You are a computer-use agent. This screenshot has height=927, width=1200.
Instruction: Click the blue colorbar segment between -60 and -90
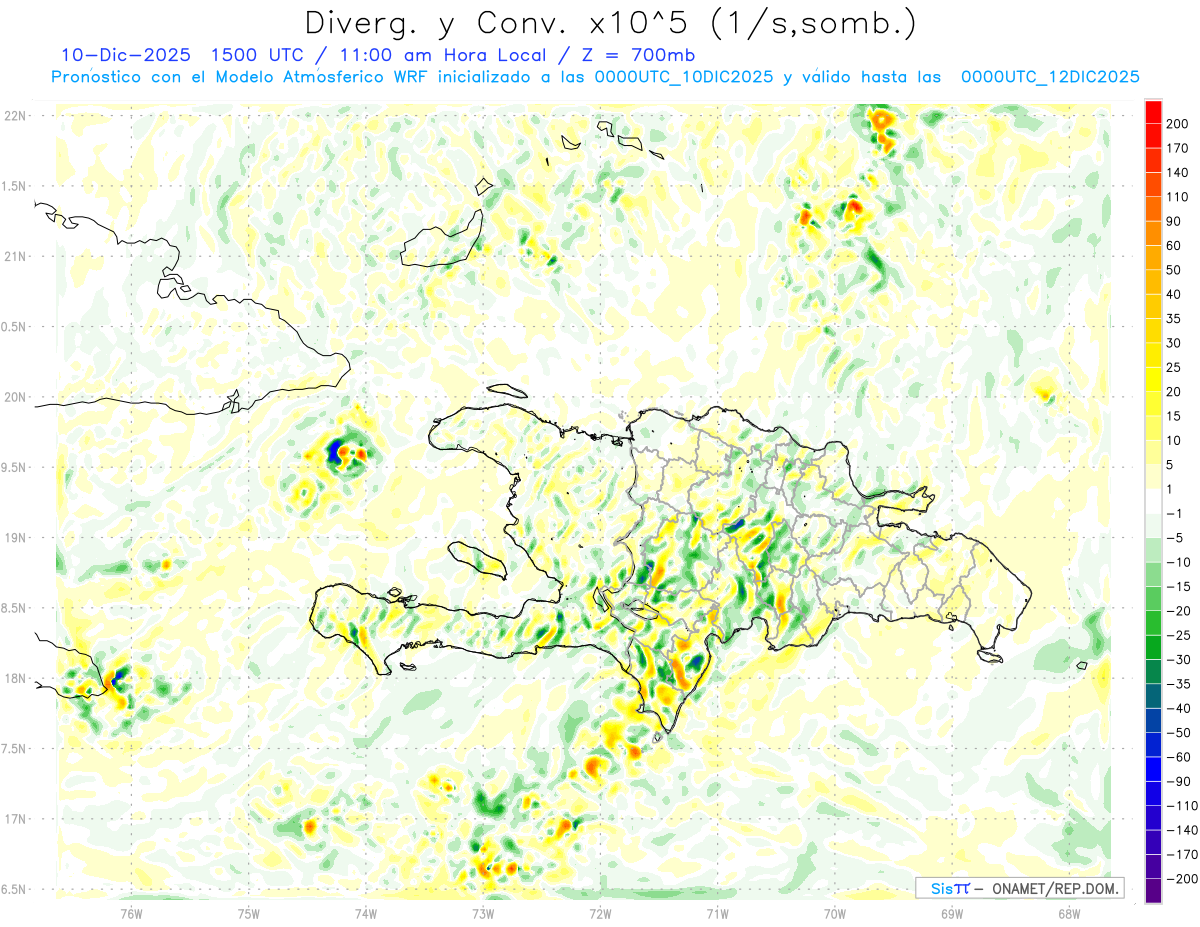point(1154,769)
